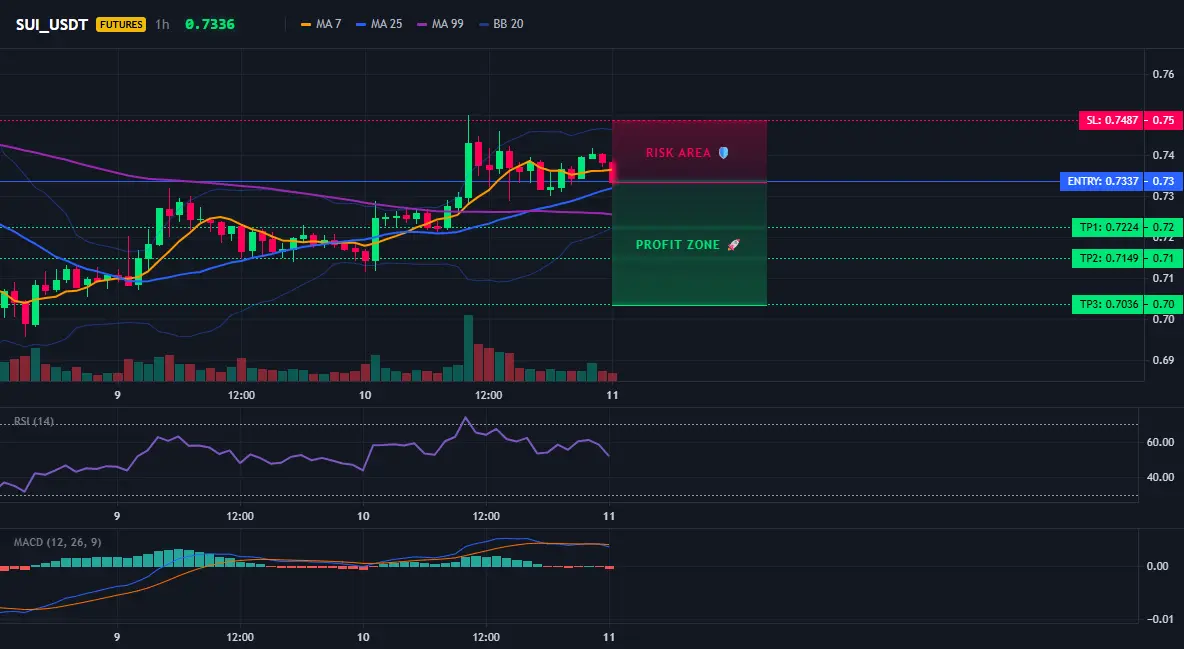Click the 40.00 RSI axis label
This screenshot has width=1184, height=649.
[1161, 477]
